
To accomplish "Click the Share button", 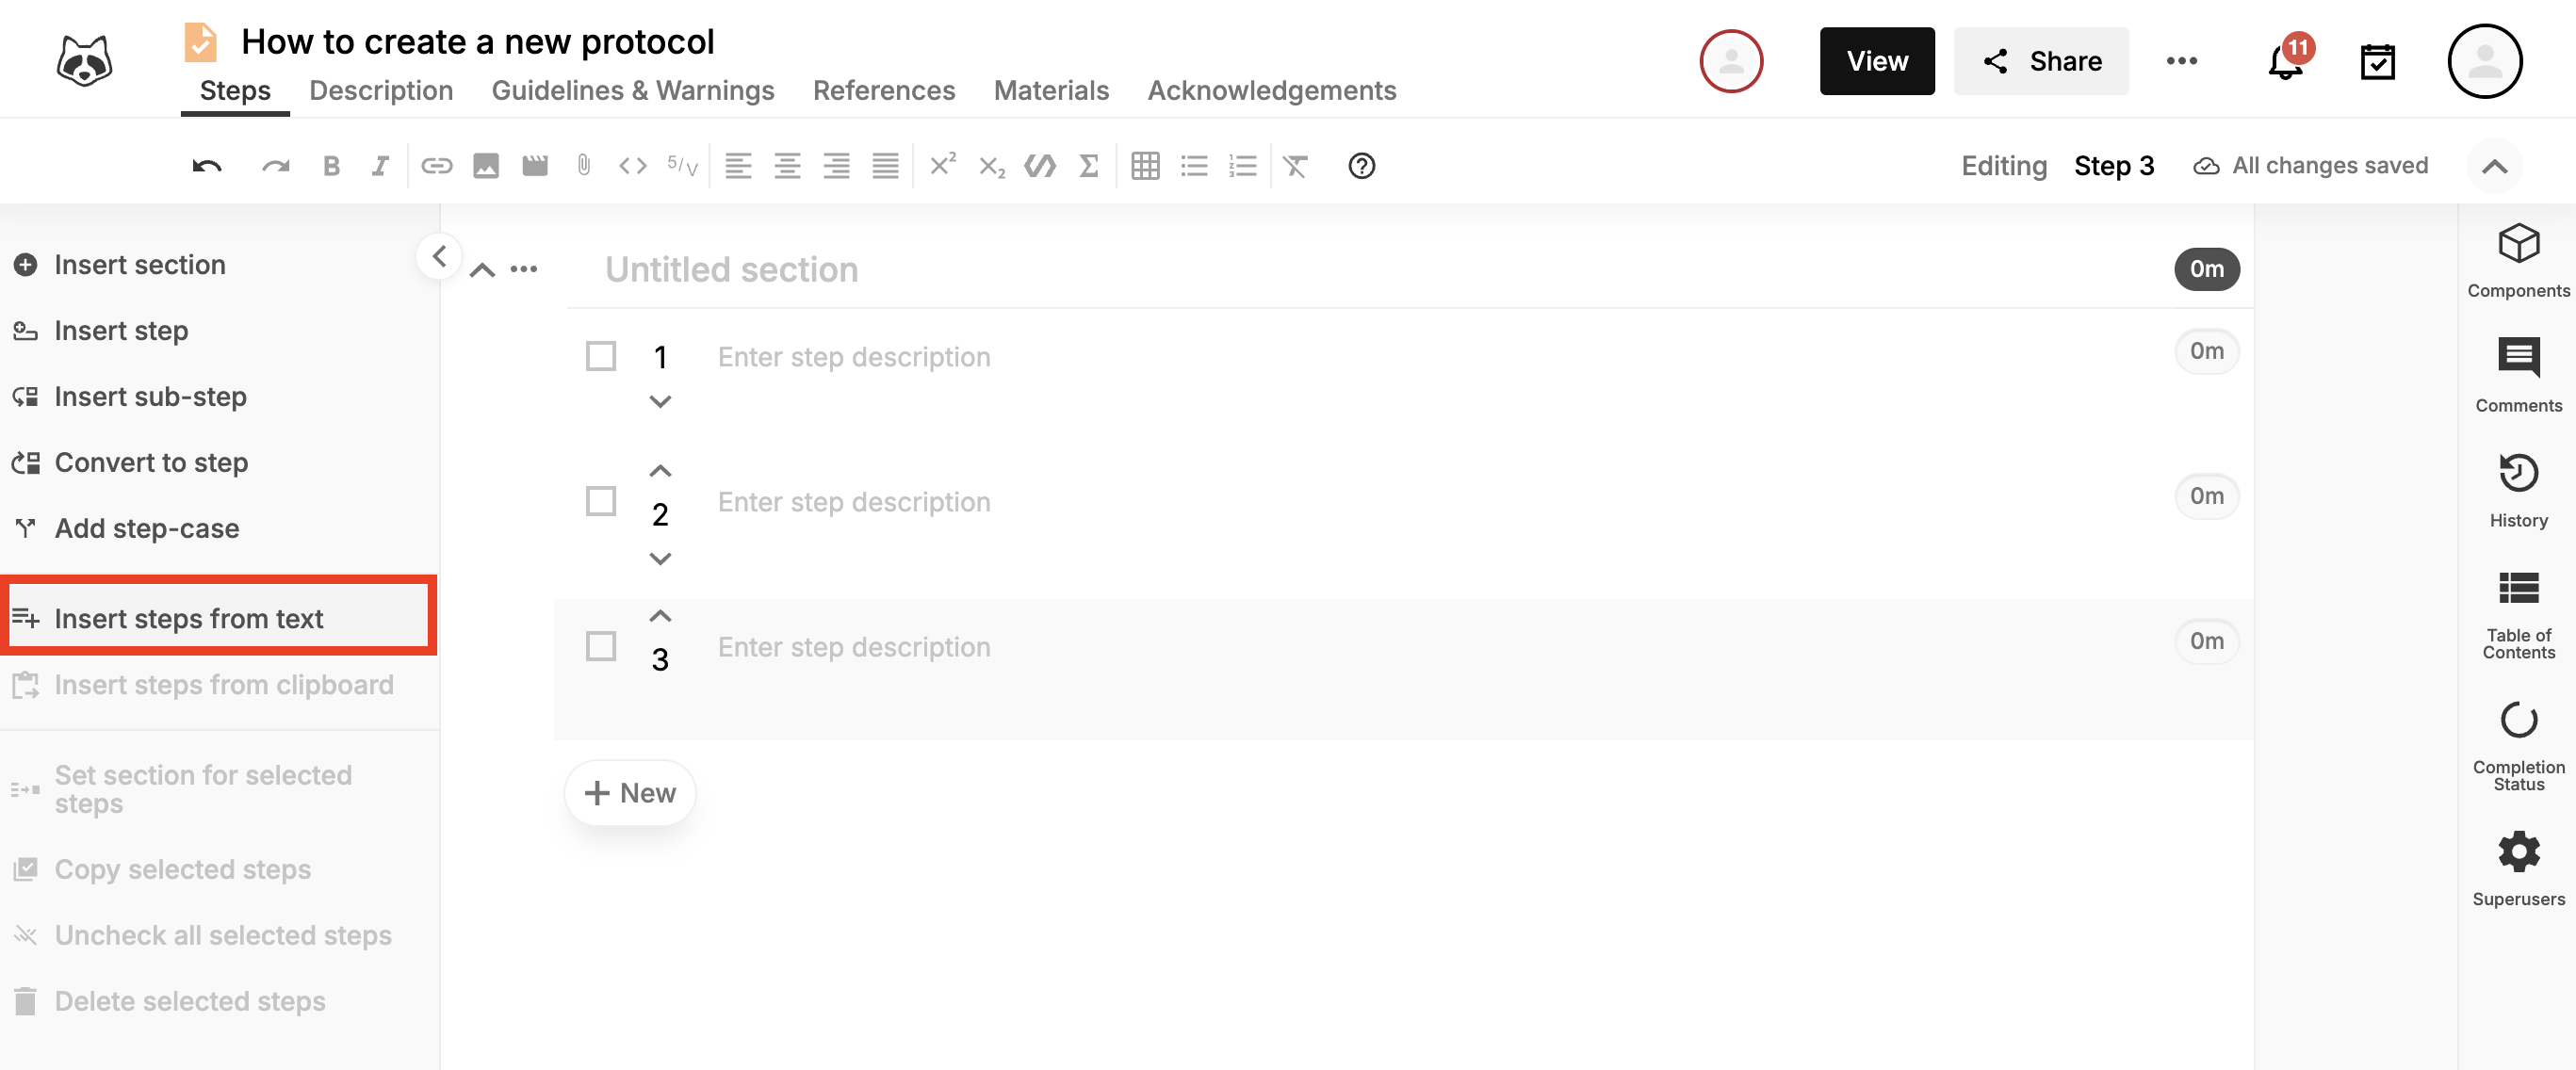I will point(2040,62).
